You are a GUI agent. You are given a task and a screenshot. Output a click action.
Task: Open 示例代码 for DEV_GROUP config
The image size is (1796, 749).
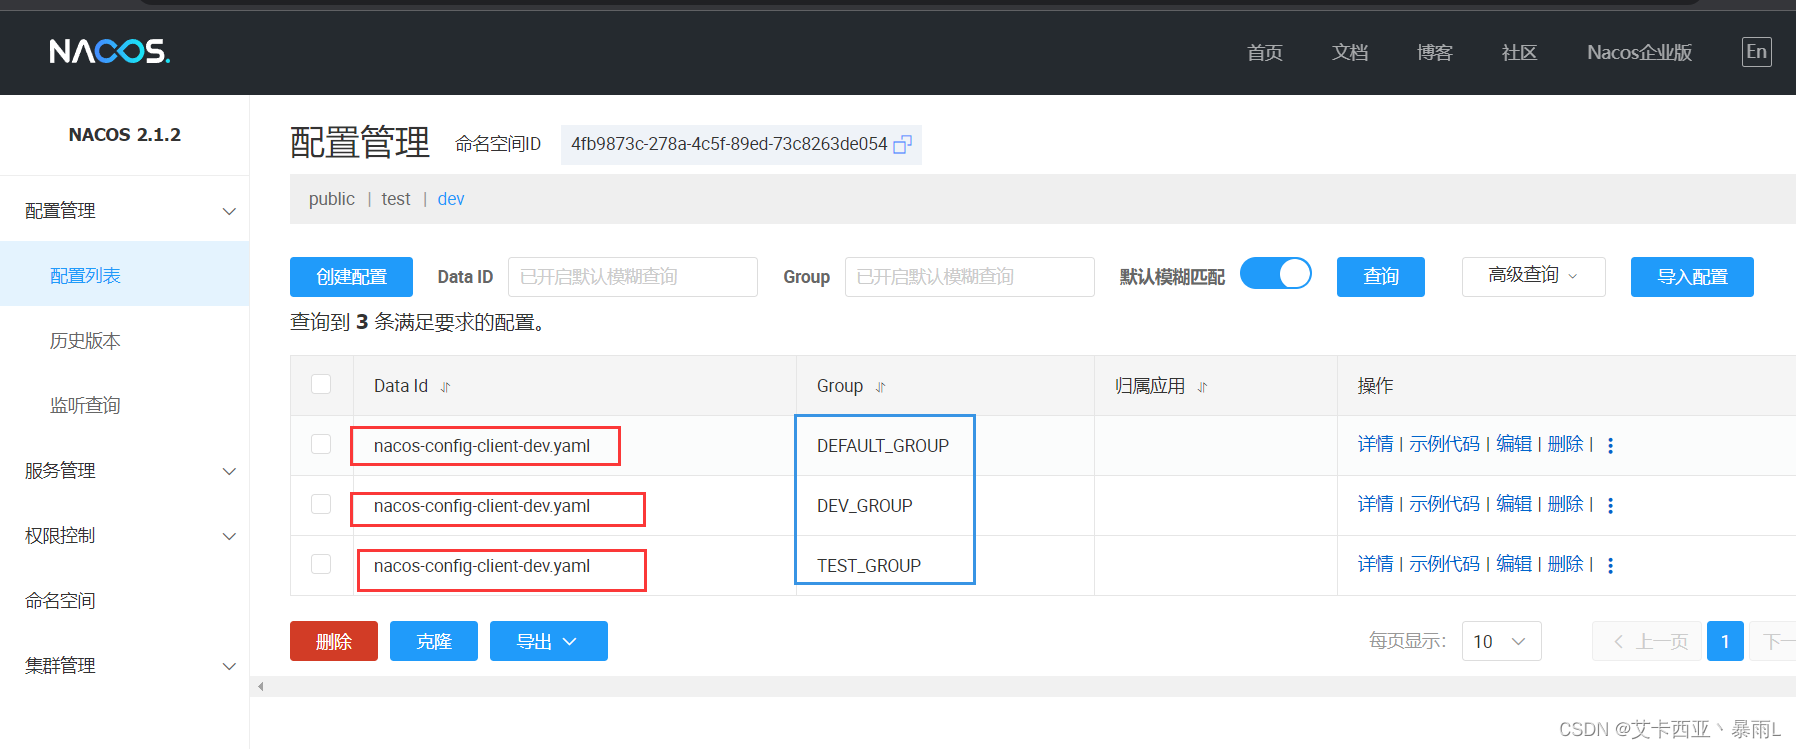(1444, 504)
